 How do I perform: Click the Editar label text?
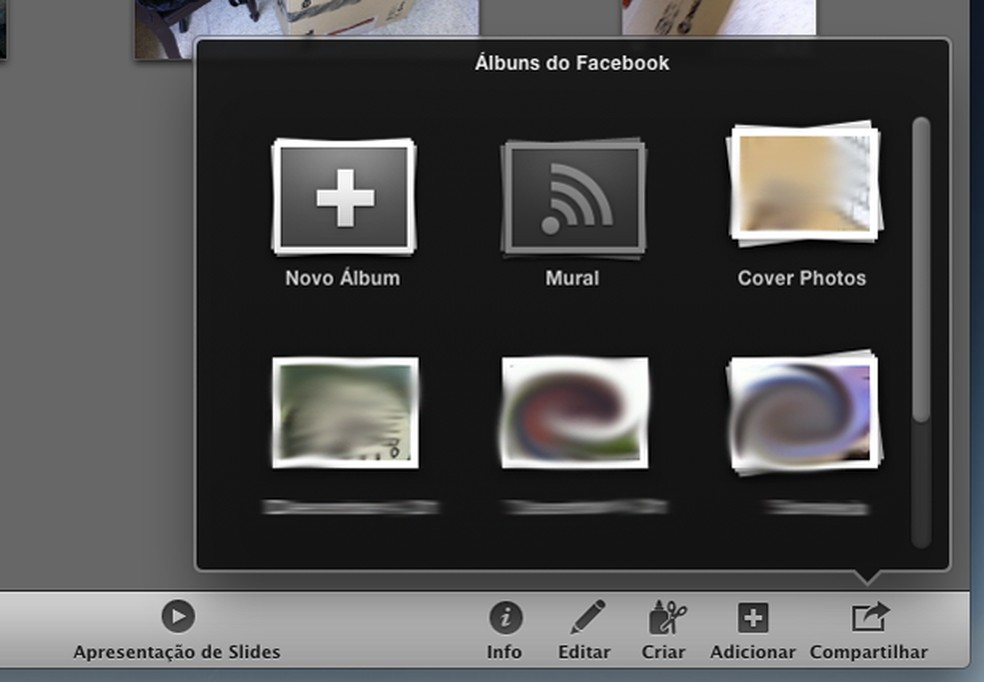click(x=584, y=653)
